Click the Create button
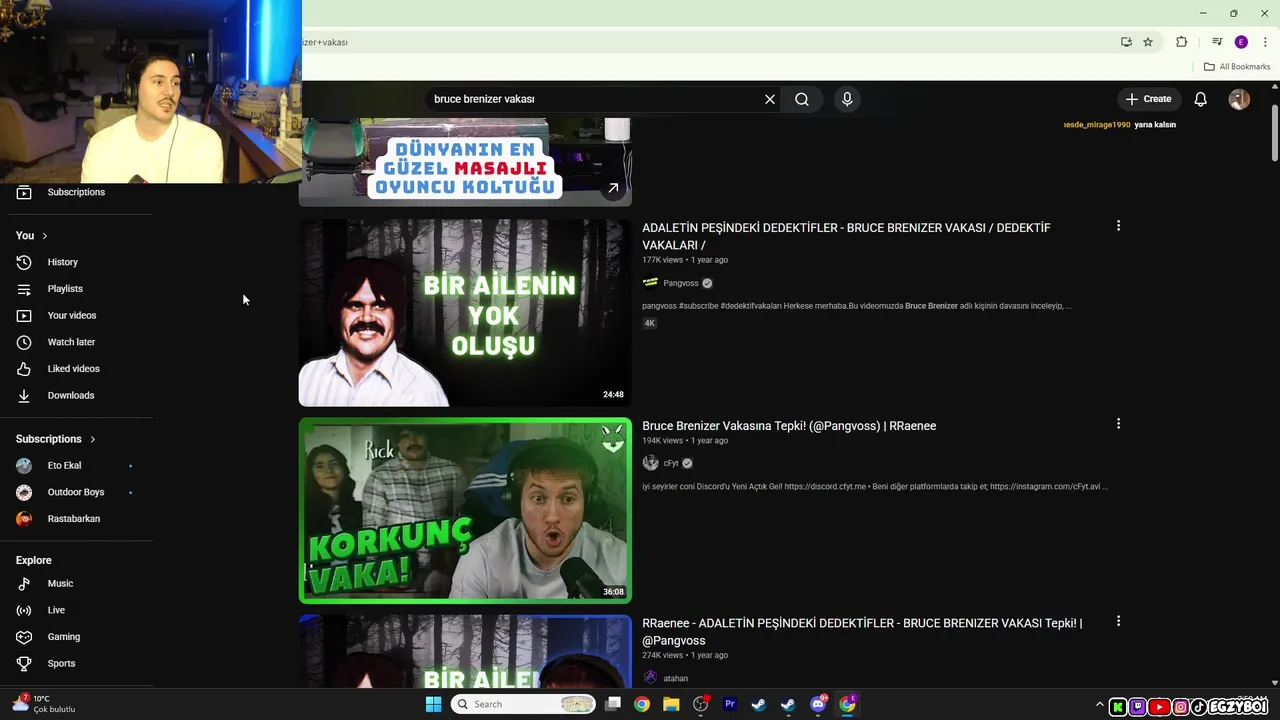The image size is (1280, 720). click(x=1148, y=99)
